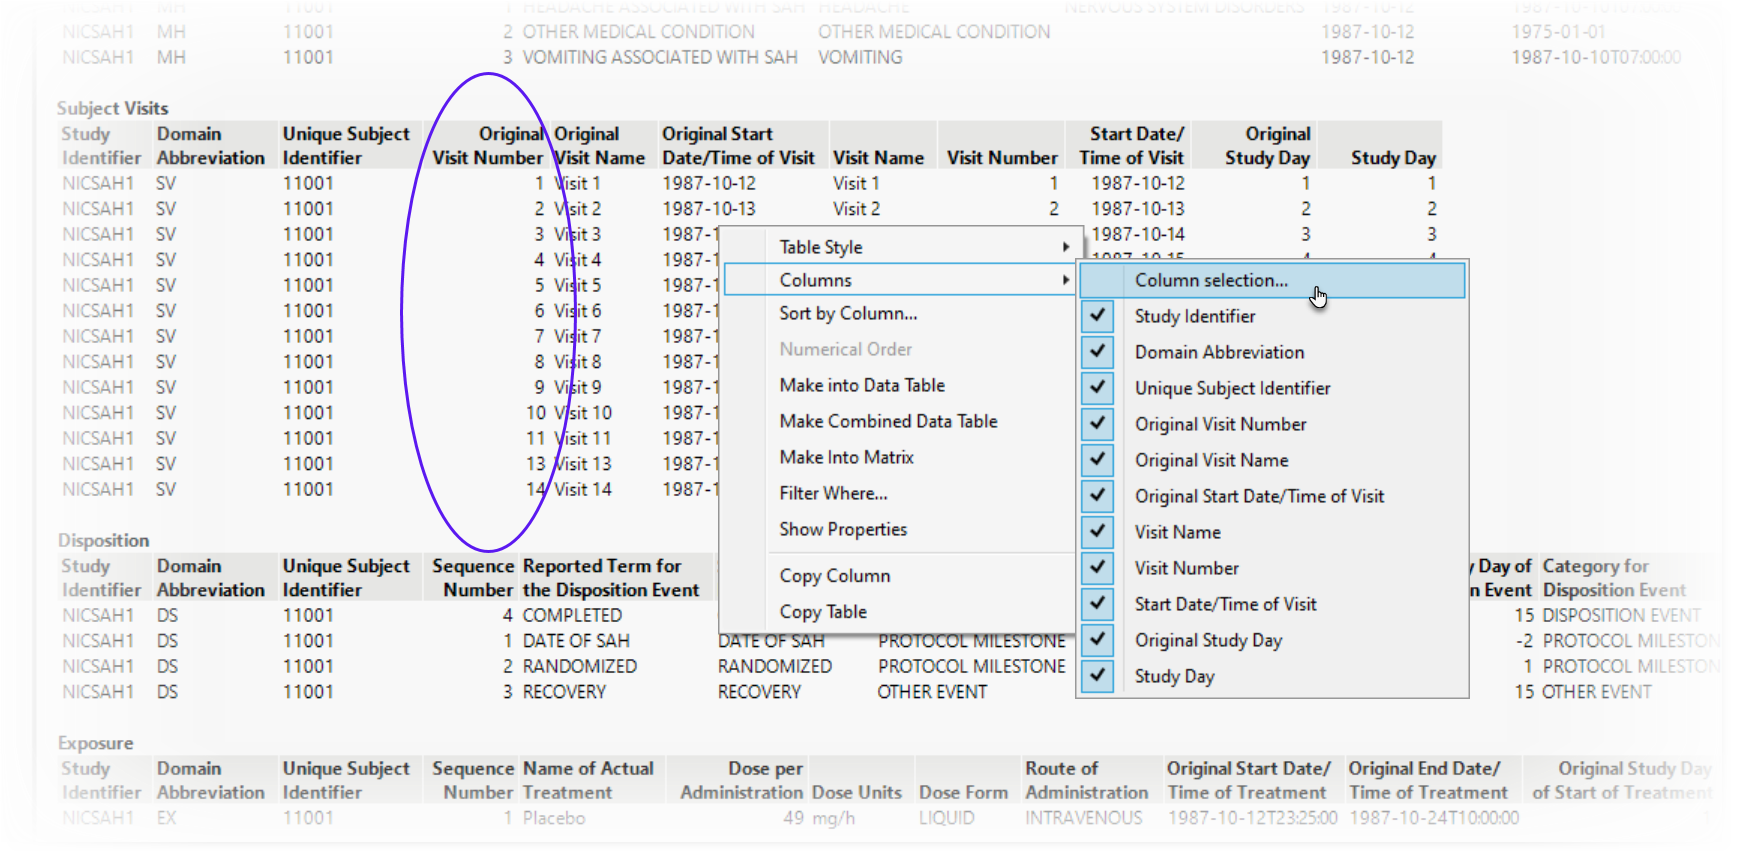Click the Original Visit Number column header

click(x=488, y=146)
